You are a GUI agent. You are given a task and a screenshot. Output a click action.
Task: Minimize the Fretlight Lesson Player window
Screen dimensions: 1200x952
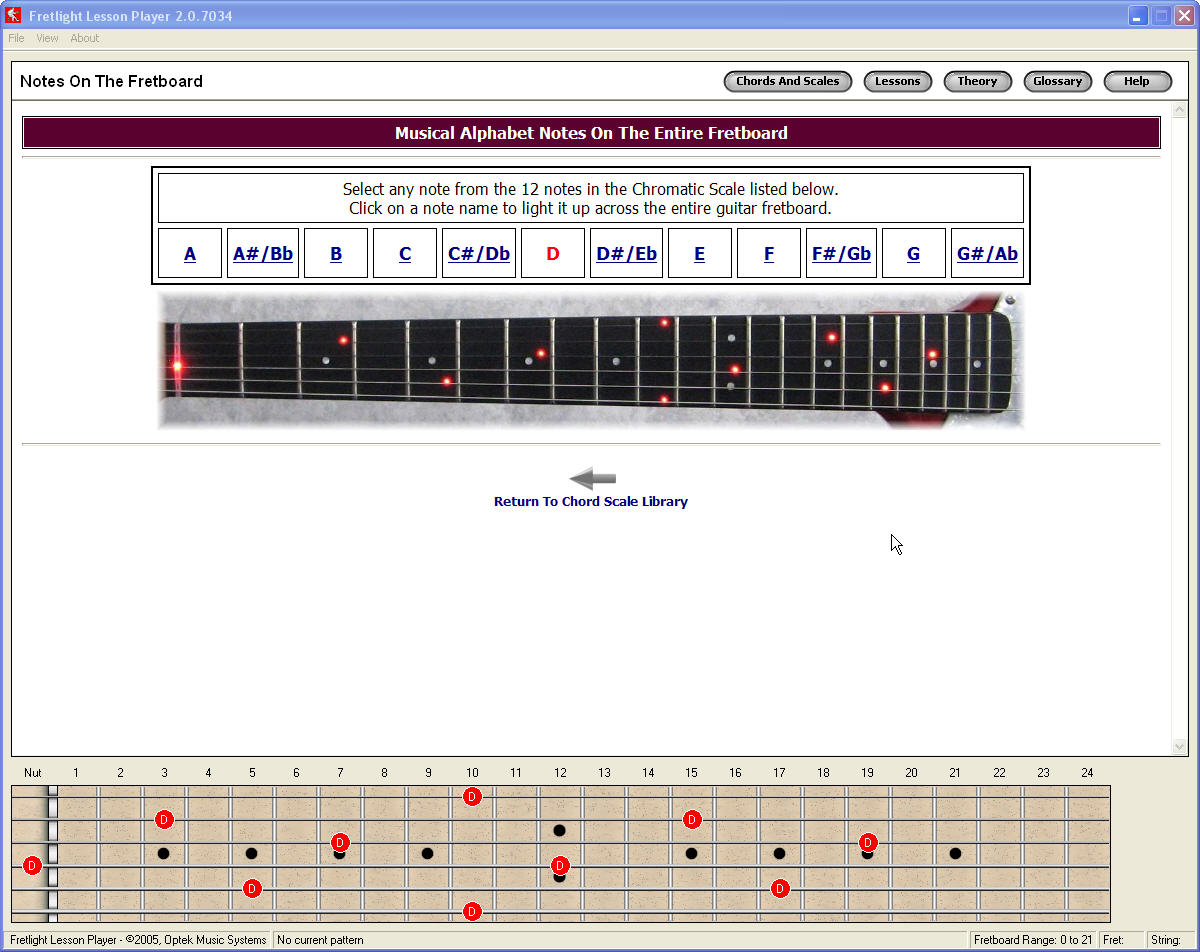tap(1138, 15)
